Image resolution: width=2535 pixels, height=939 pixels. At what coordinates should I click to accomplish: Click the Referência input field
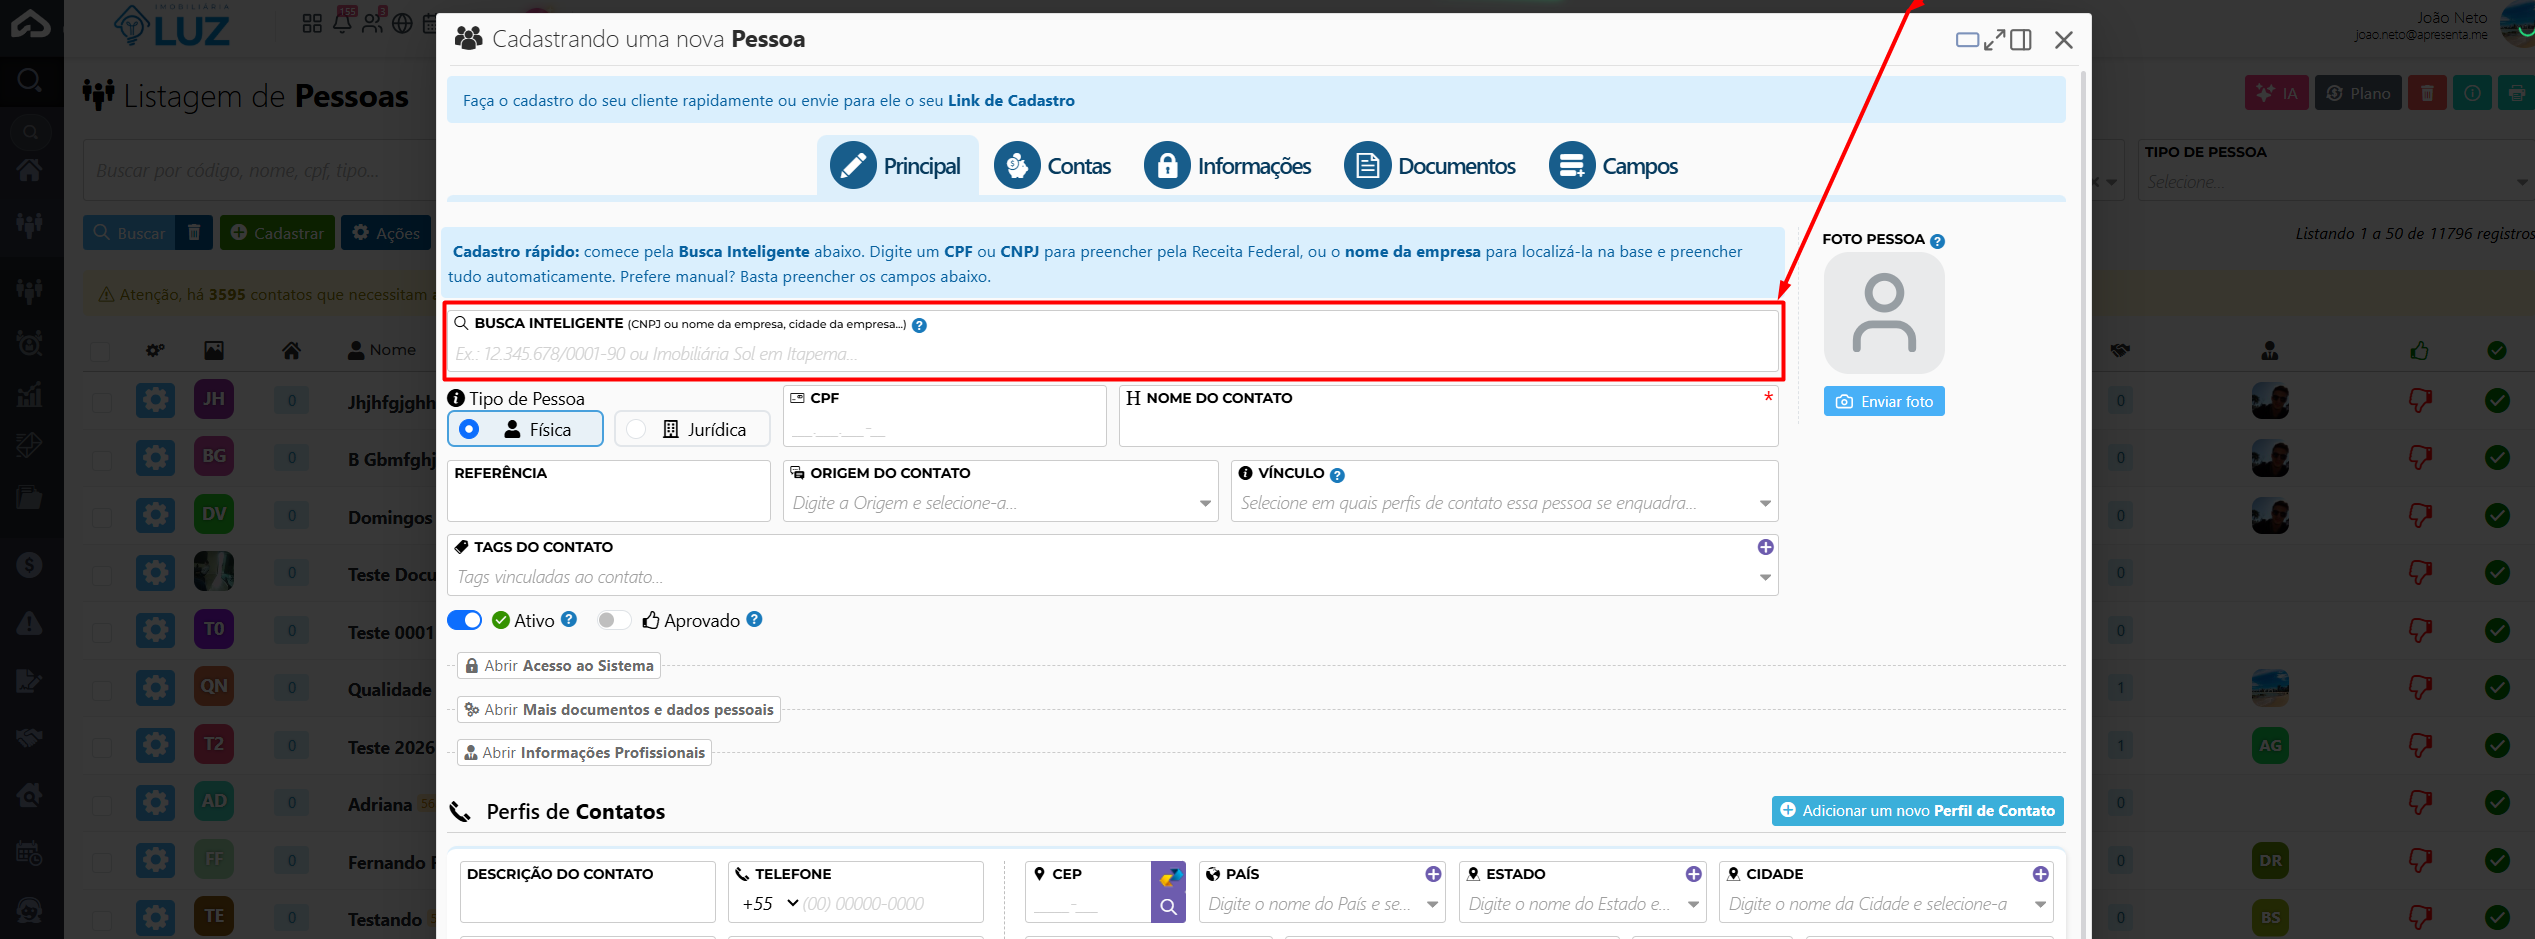tap(608, 491)
